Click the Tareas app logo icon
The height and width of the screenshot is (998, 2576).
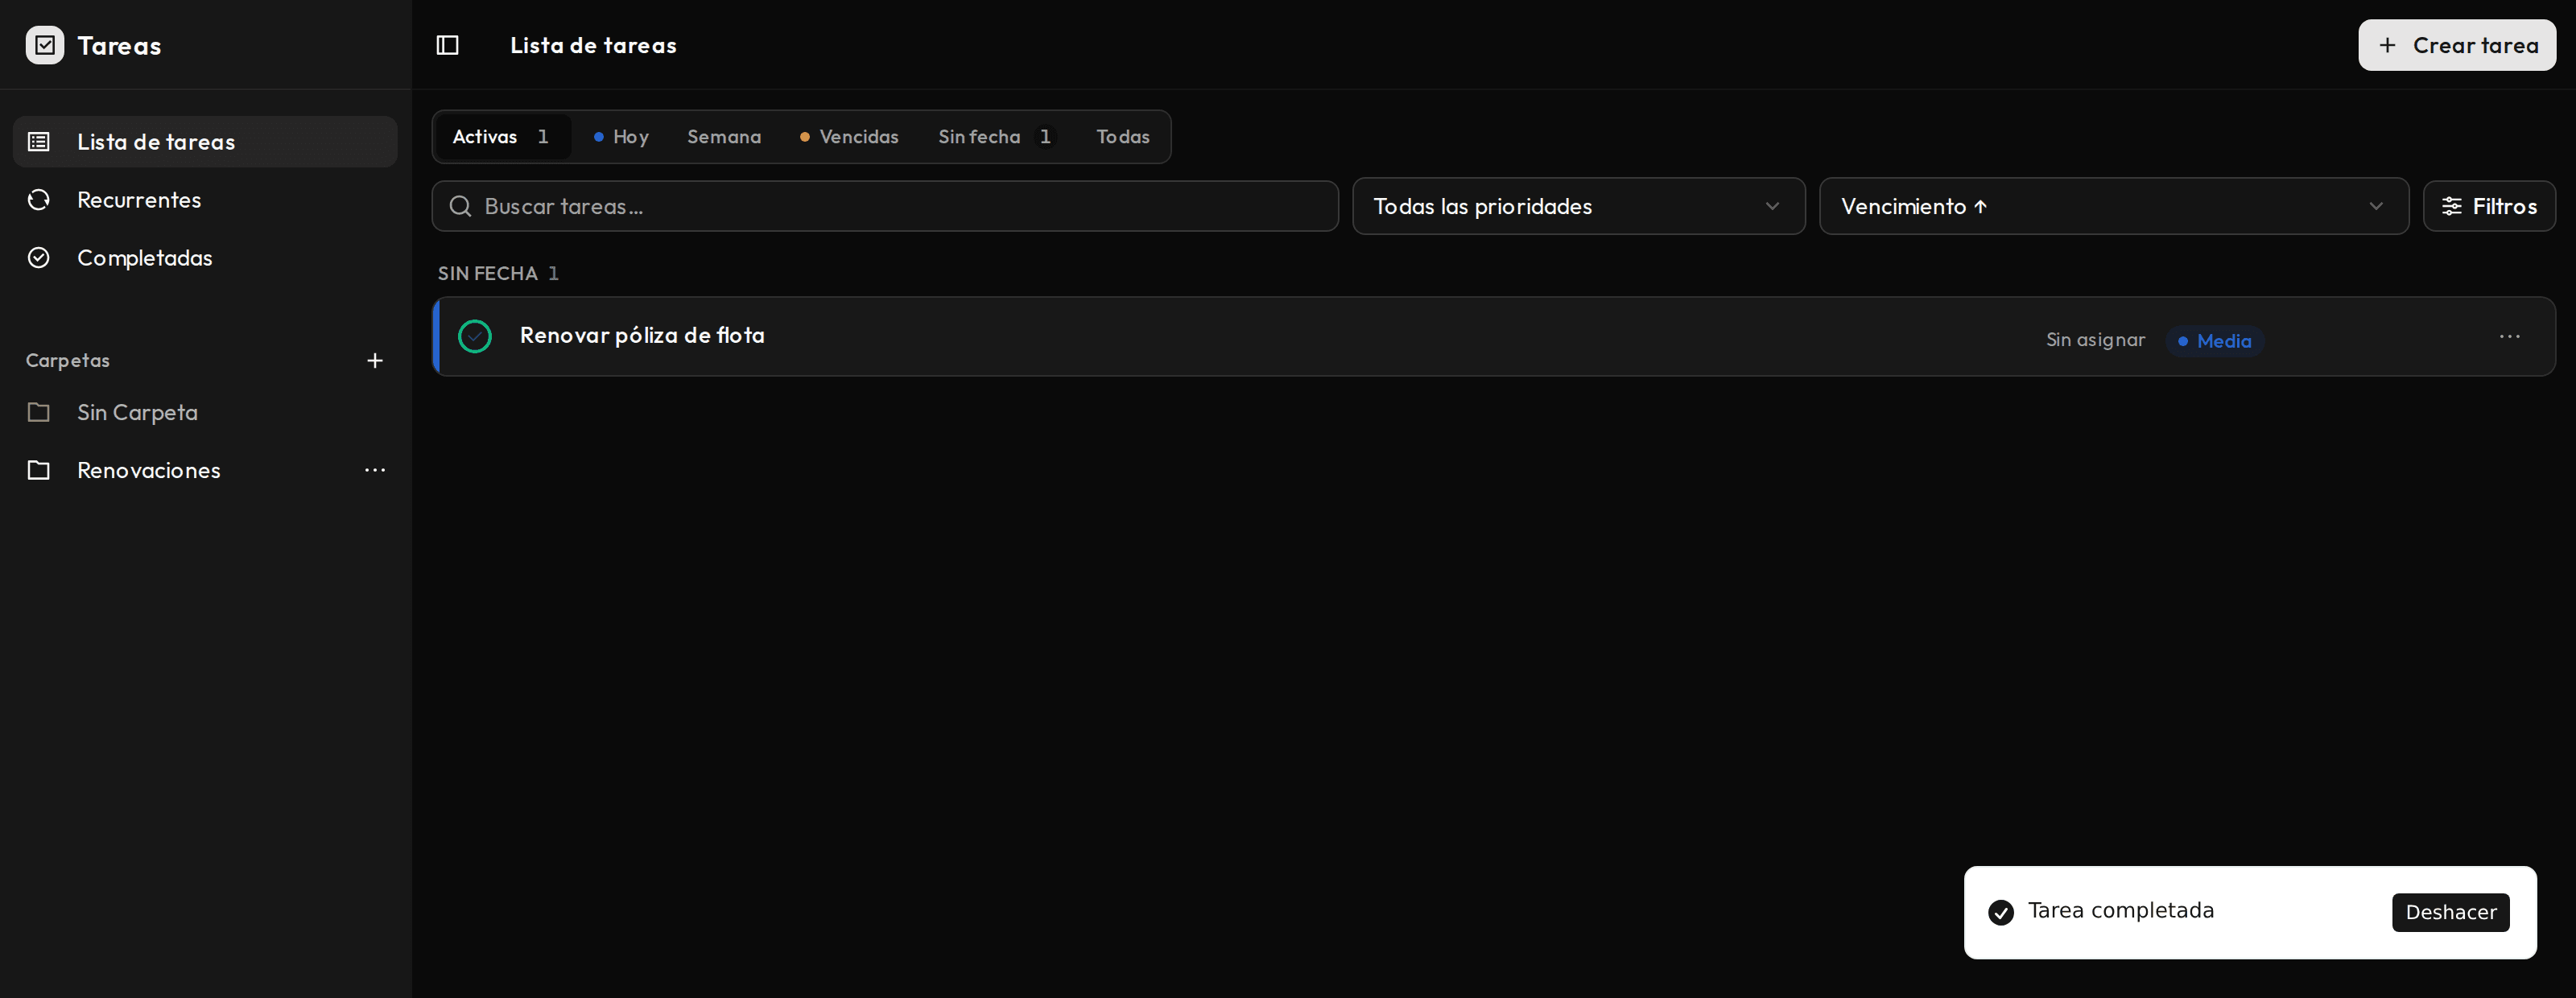coord(45,45)
